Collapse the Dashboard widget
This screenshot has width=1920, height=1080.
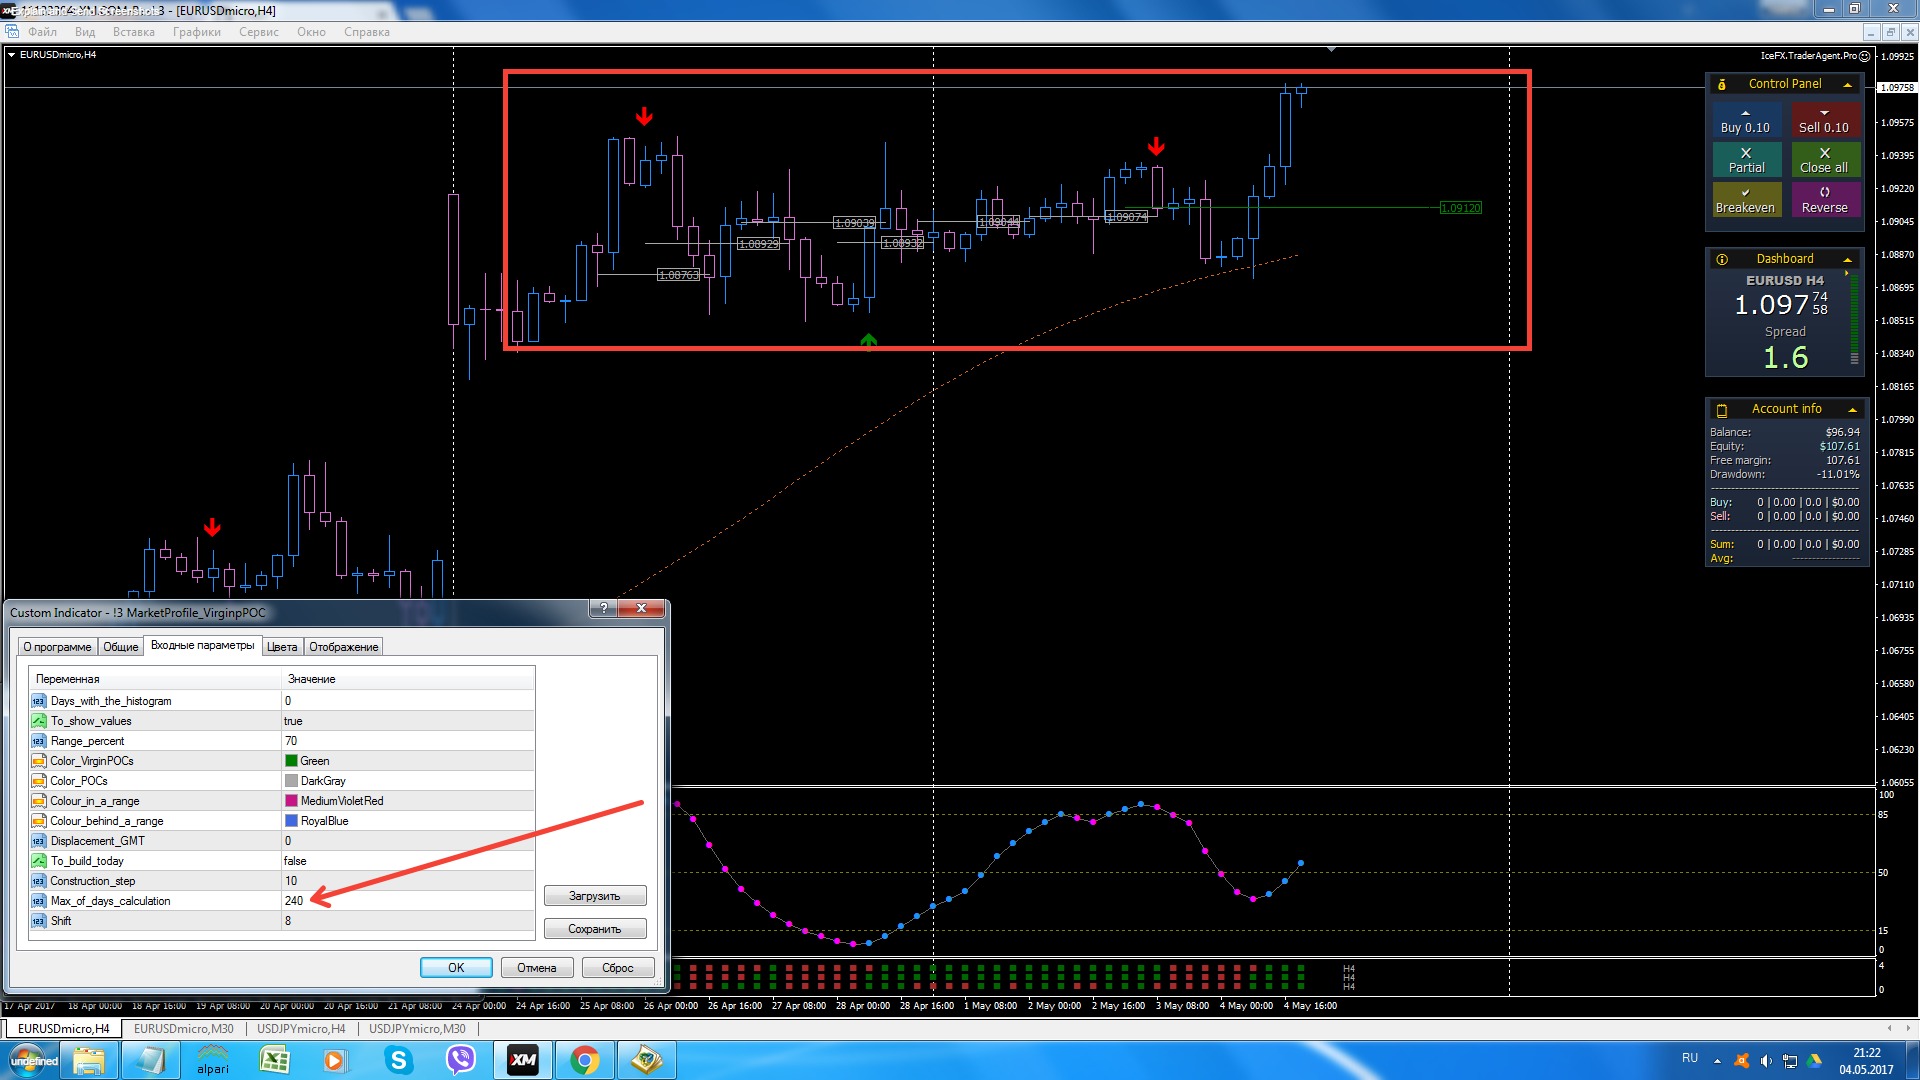pyautogui.click(x=1848, y=260)
